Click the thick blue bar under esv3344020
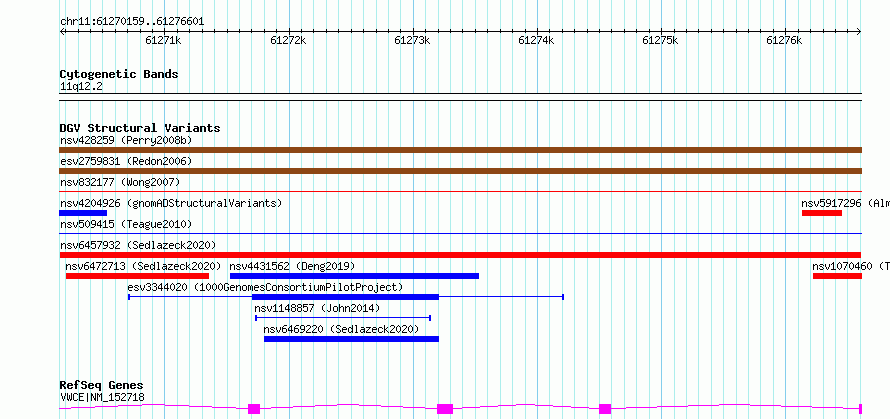The image size is (890, 419). click(345, 297)
